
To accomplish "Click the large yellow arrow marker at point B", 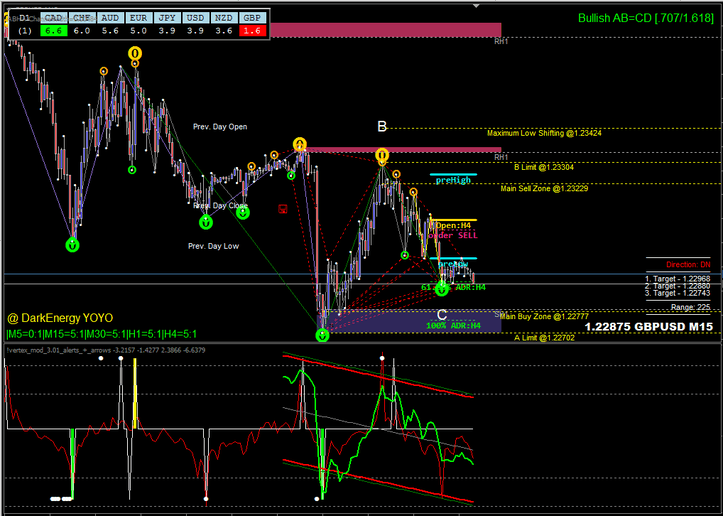I will click(x=382, y=156).
